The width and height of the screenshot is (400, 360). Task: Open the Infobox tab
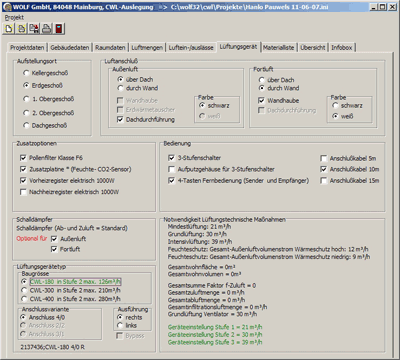(342, 48)
